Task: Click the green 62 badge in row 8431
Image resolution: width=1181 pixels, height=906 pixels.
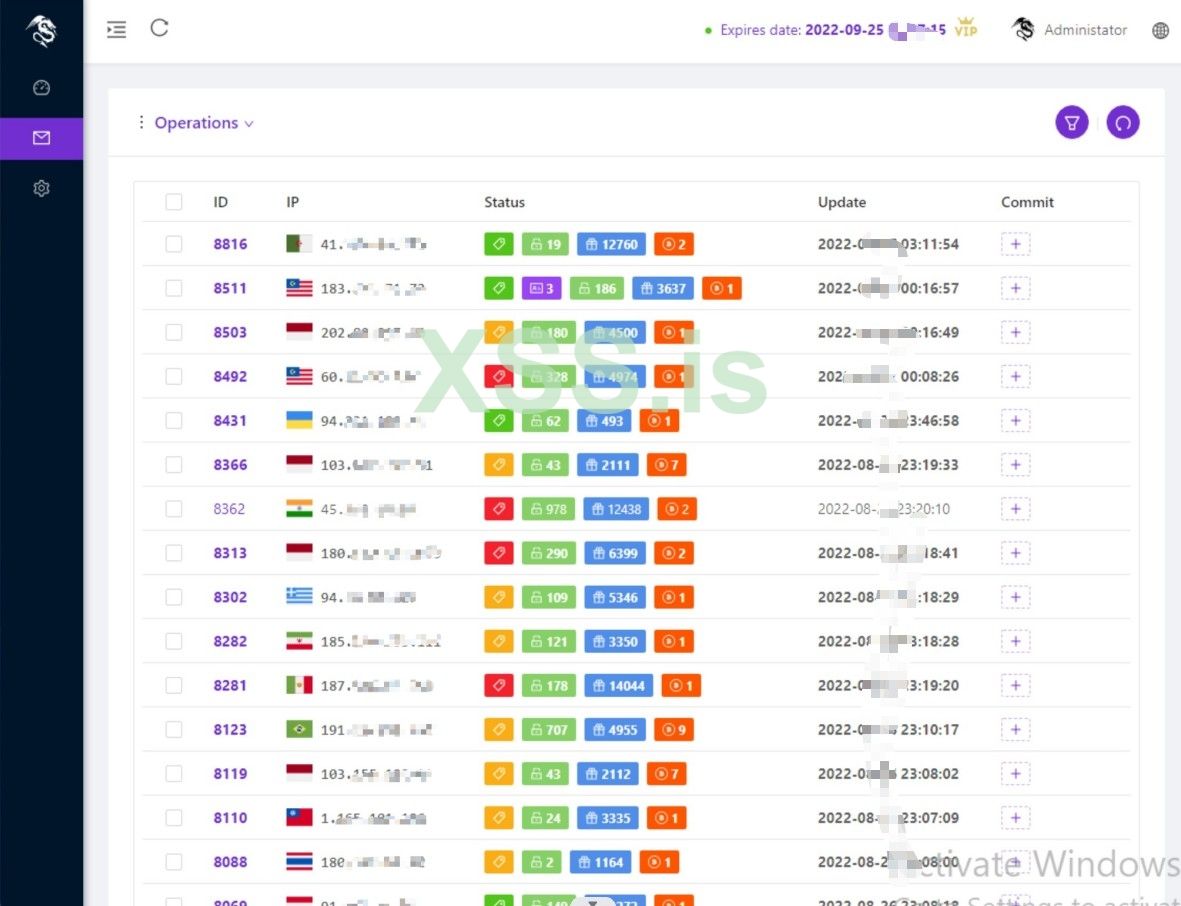Action: [545, 421]
